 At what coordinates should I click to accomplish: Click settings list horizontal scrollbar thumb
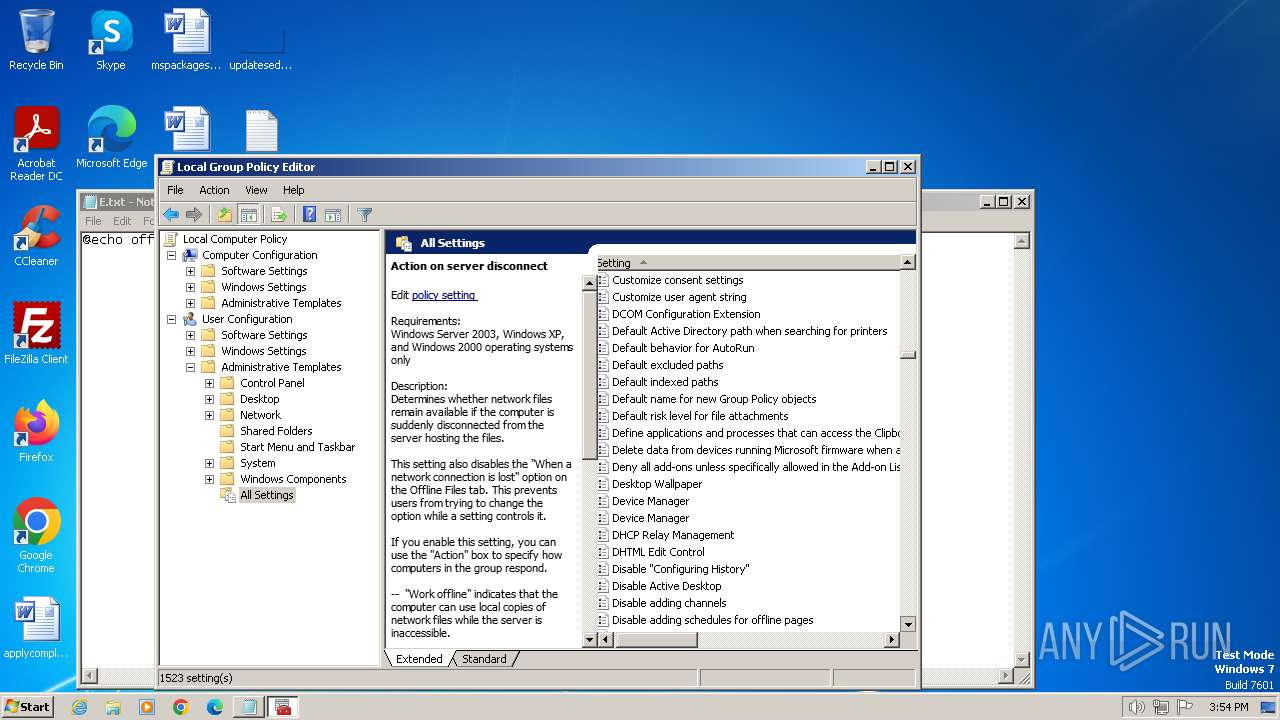coord(656,640)
